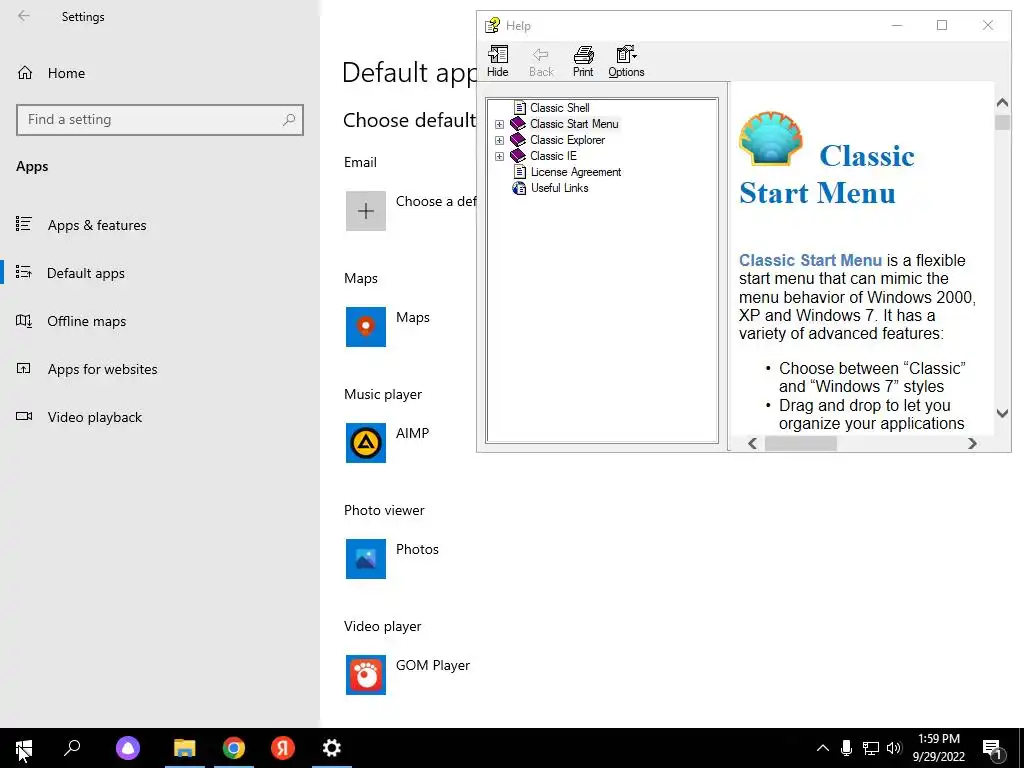
Task: Open Google Chrome from taskbar
Action: [234, 748]
